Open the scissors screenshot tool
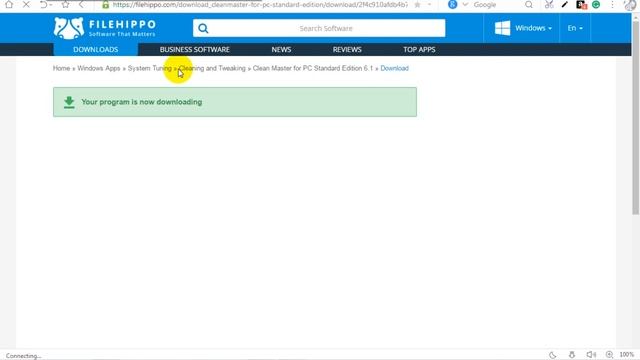 (549, 5)
